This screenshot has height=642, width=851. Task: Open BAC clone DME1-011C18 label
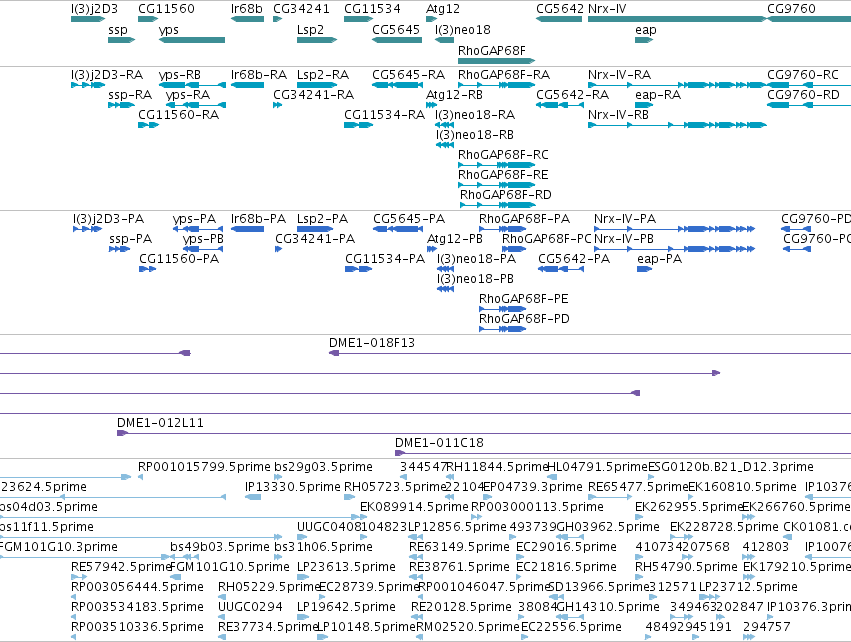click(x=439, y=443)
